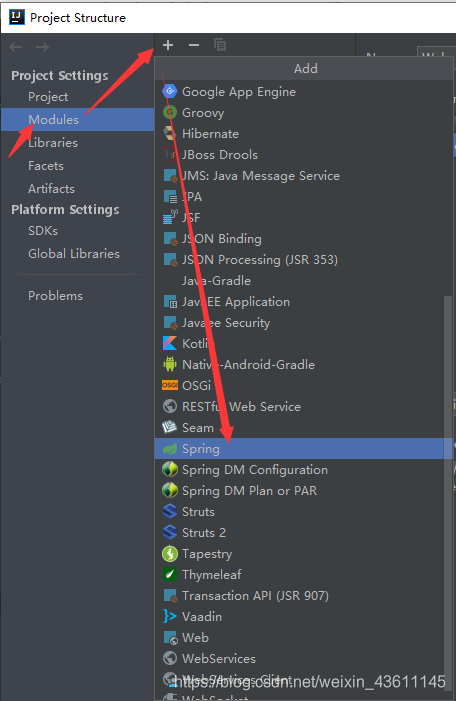Choose Java-Gradle from Add menu
Image resolution: width=456 pixels, height=701 pixels.
click(x=216, y=281)
